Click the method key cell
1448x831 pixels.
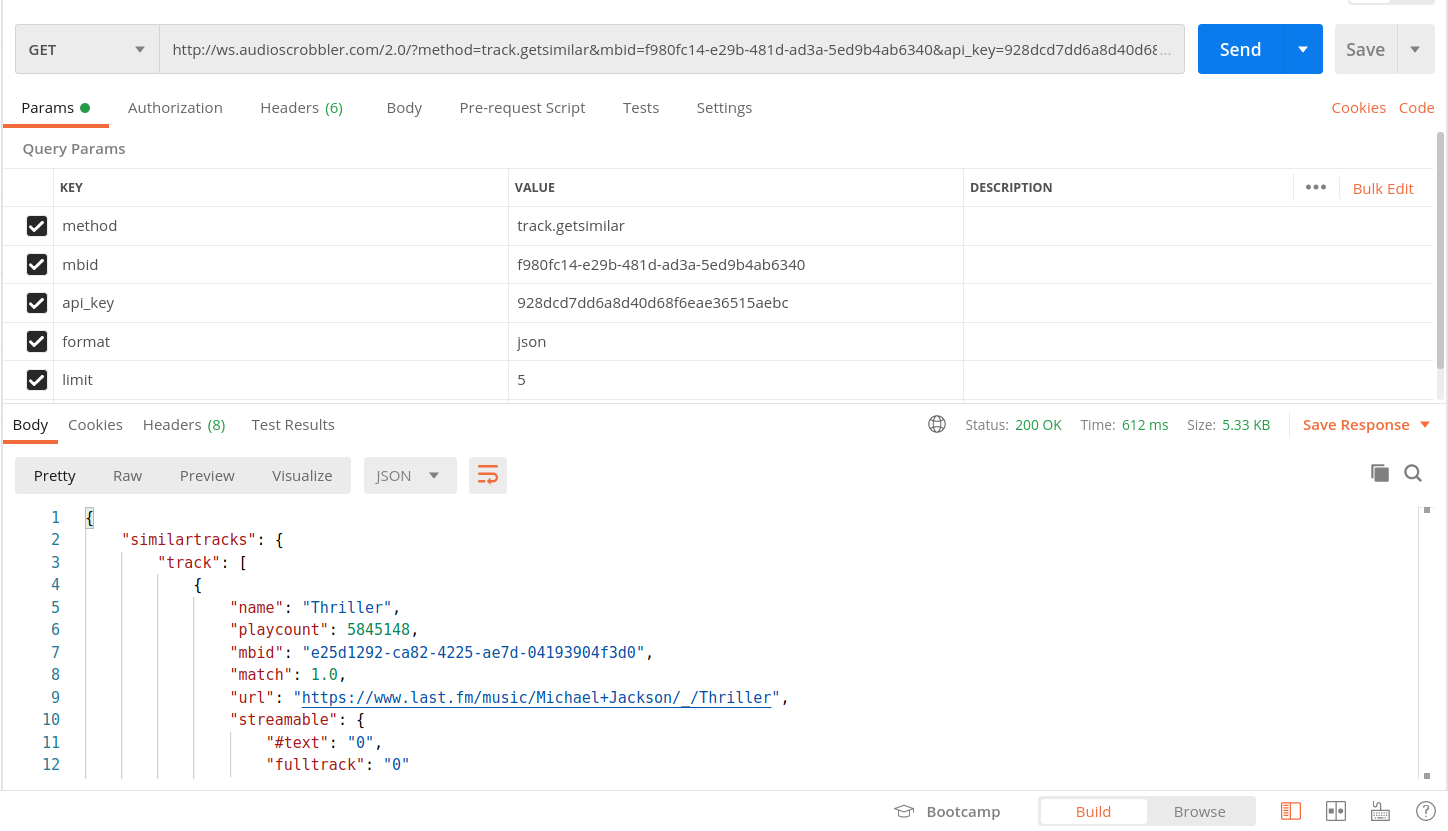click(280, 226)
